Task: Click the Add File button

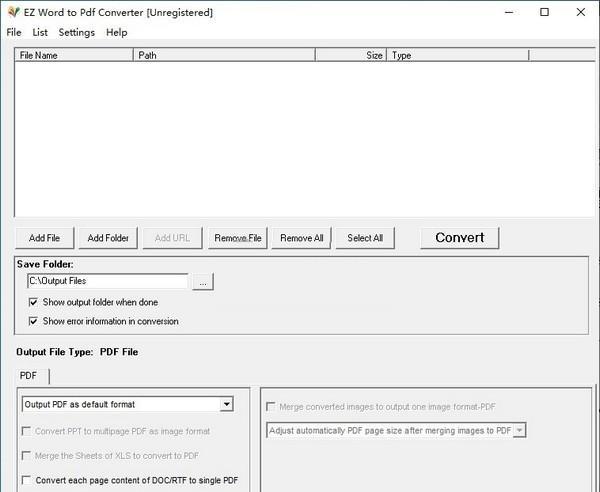Action: (x=44, y=238)
